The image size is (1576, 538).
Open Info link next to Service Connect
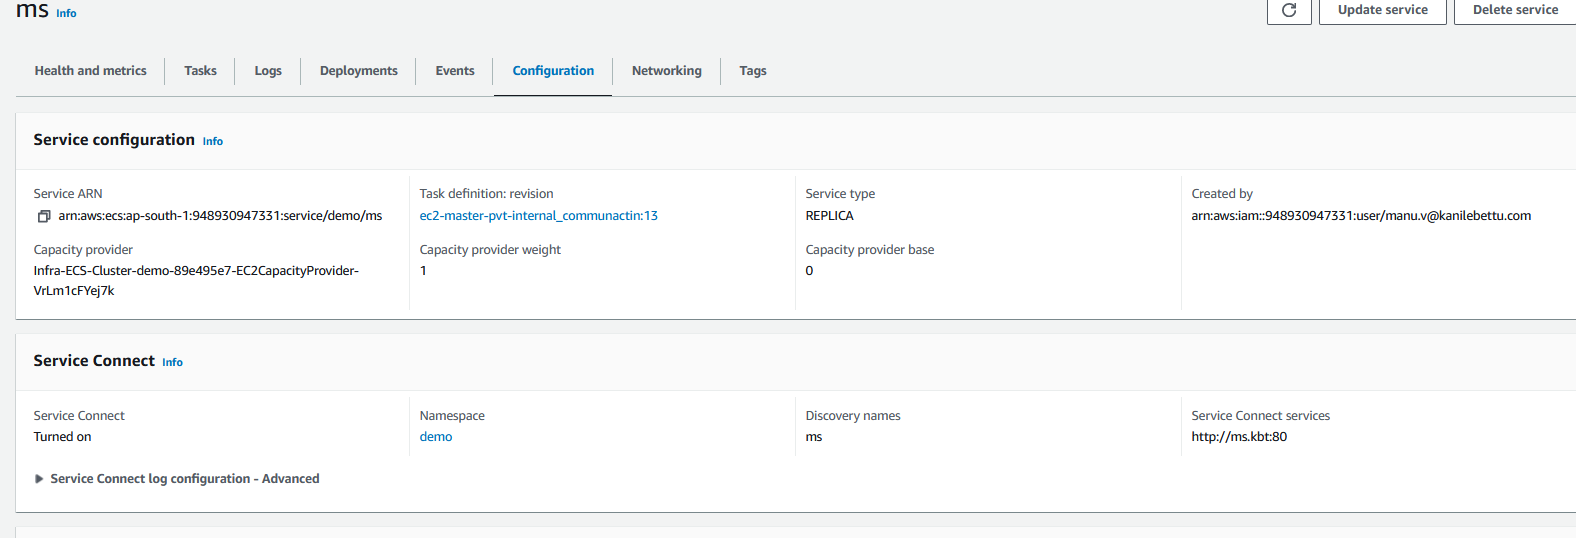[x=173, y=362]
